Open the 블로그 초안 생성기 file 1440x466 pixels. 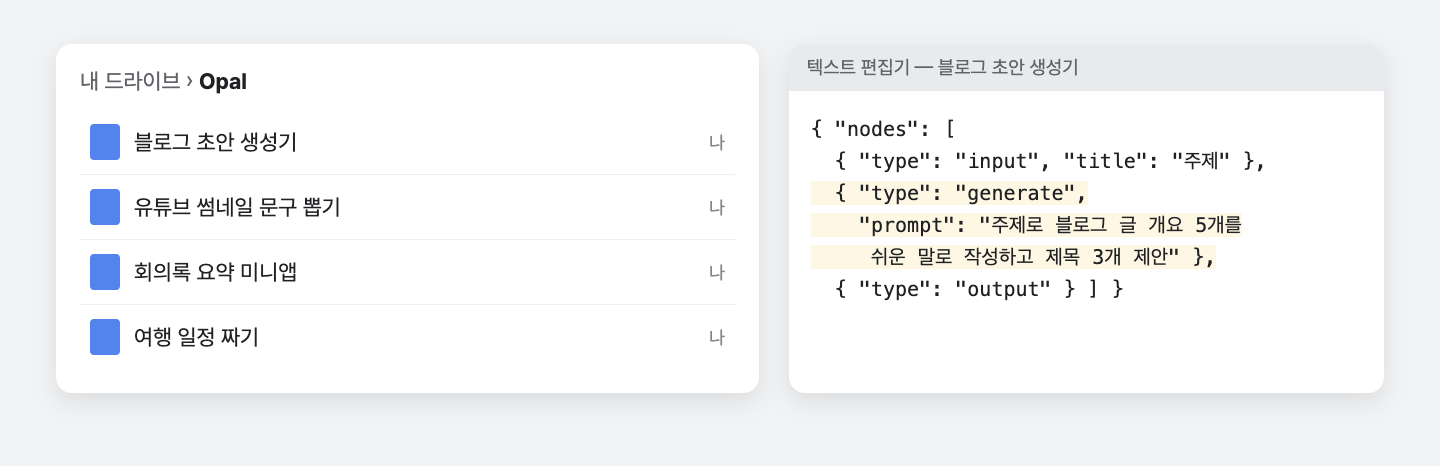(x=408, y=142)
